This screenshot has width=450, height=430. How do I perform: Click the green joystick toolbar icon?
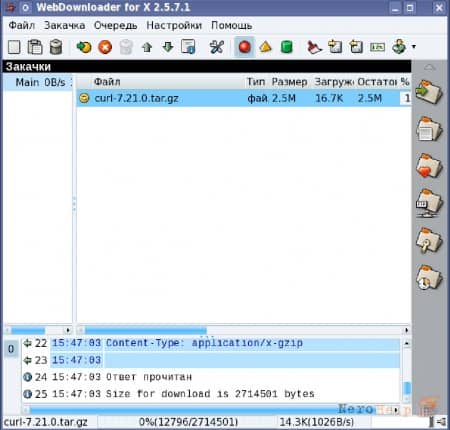(399, 47)
